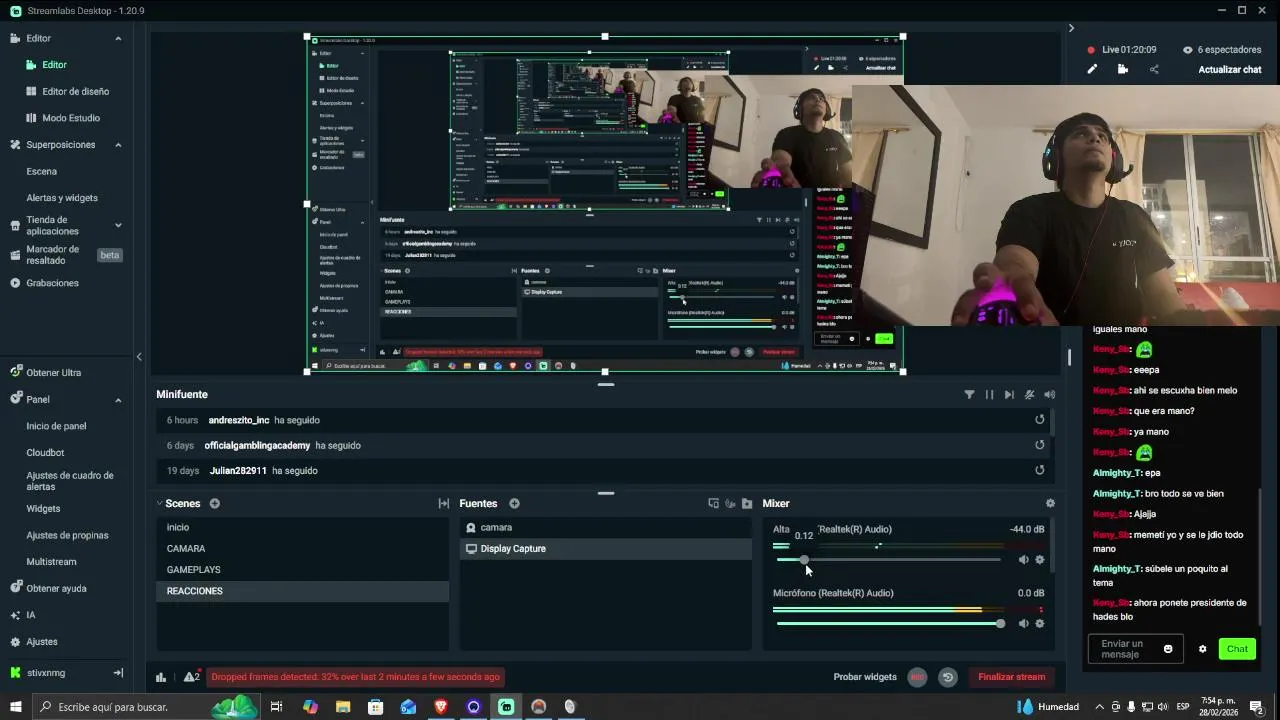This screenshot has height=720, width=1280.
Task: Open Ajustes in sidebar
Action: (42, 642)
